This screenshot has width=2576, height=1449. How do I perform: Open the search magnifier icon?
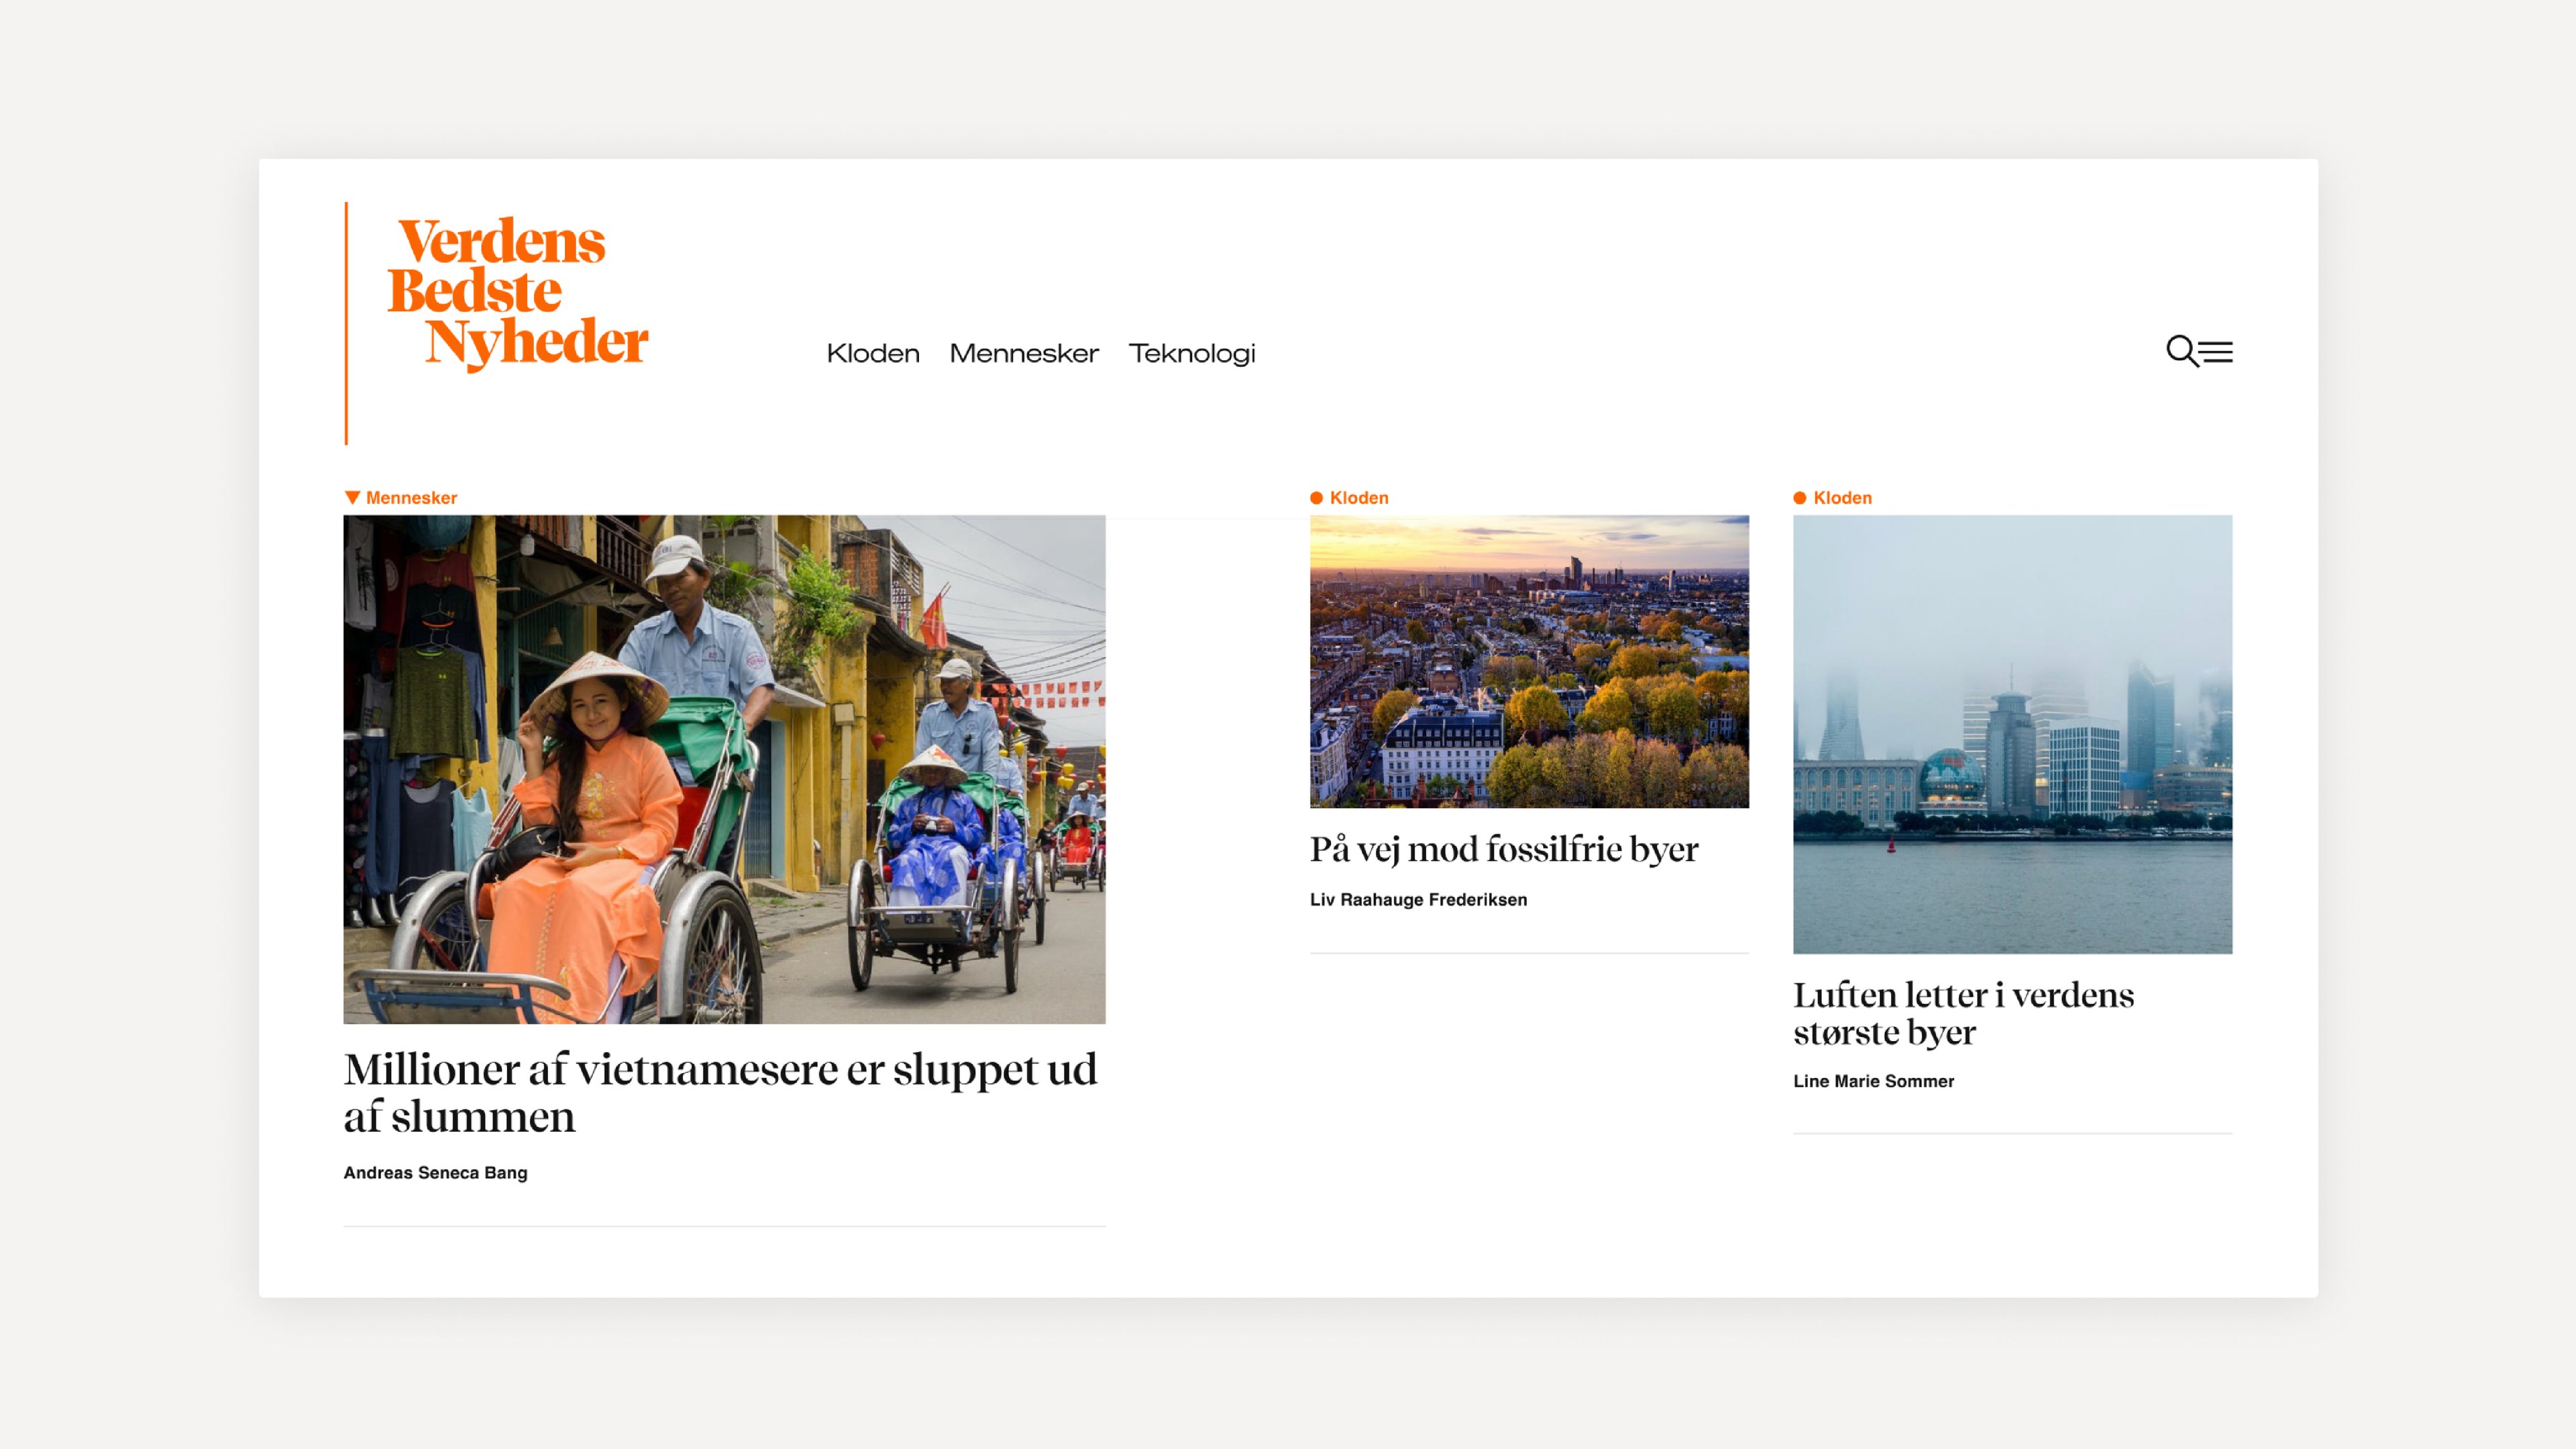[2181, 351]
